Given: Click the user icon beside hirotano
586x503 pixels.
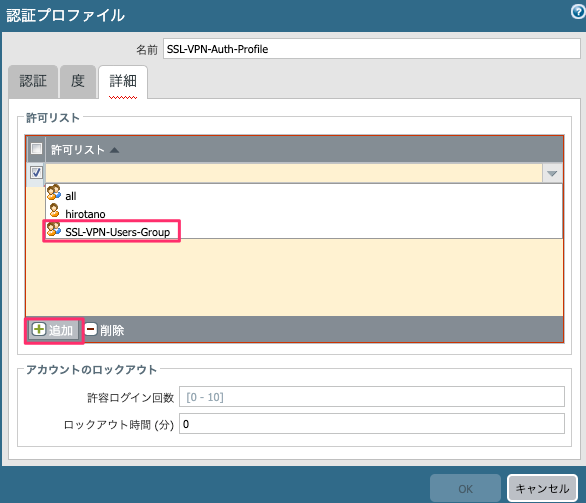Looking at the screenshot, I should pyautogui.click(x=55, y=210).
